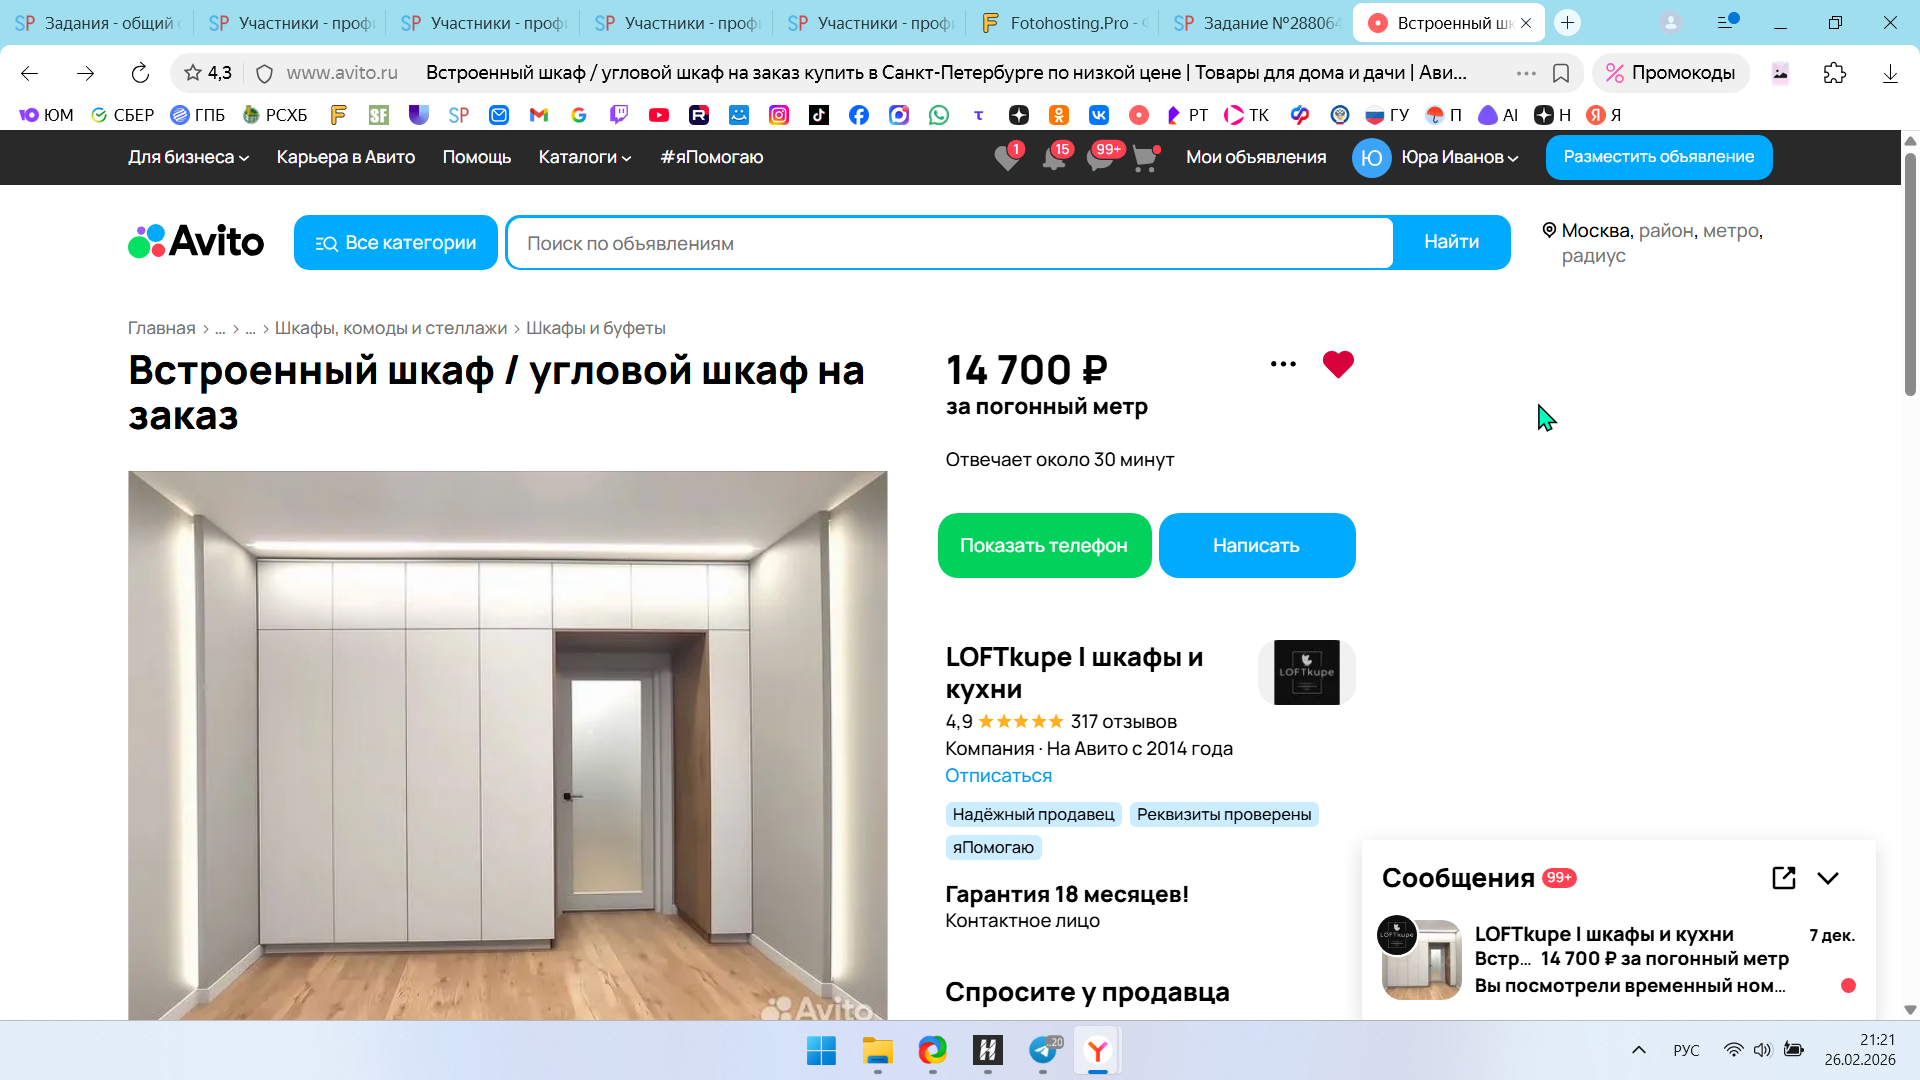The width and height of the screenshot is (1920, 1080).
Task: Click the LOFTkupe seller logo thumbnail
Action: click(1306, 672)
